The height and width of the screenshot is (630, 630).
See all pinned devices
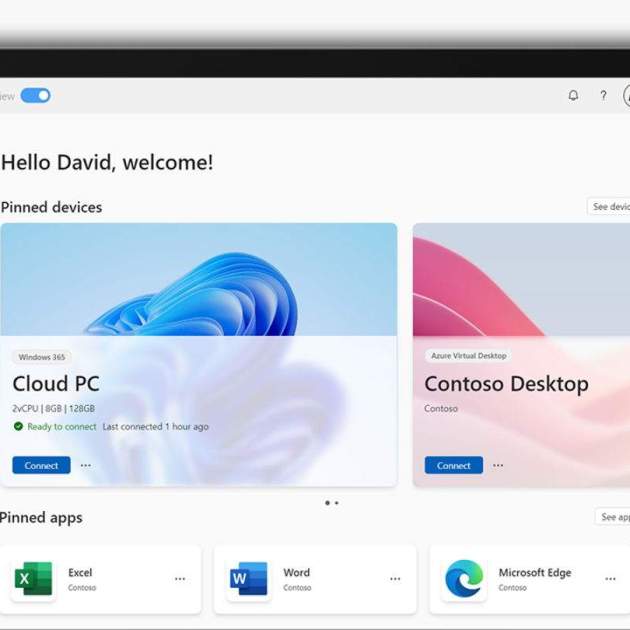click(x=609, y=207)
